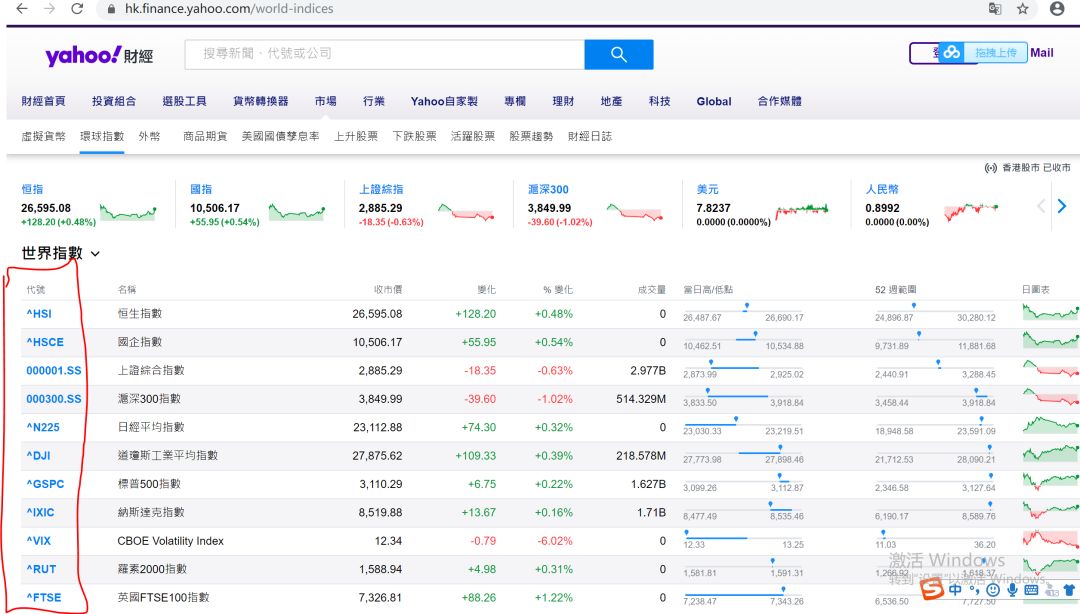This screenshot has width=1080, height=614.
Task: Switch to 活躍股票 tab
Action: [x=472, y=136]
